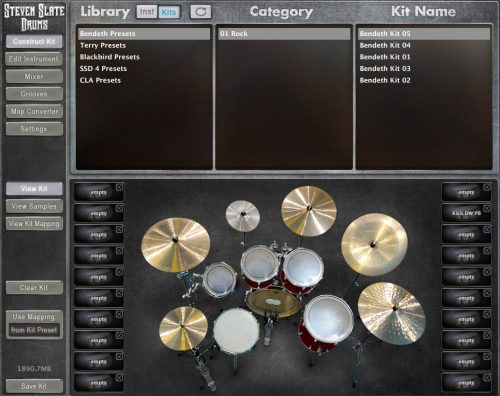This screenshot has height=396, width=500.
Task: Load Bendeth Kit 05
Action: click(x=424, y=34)
